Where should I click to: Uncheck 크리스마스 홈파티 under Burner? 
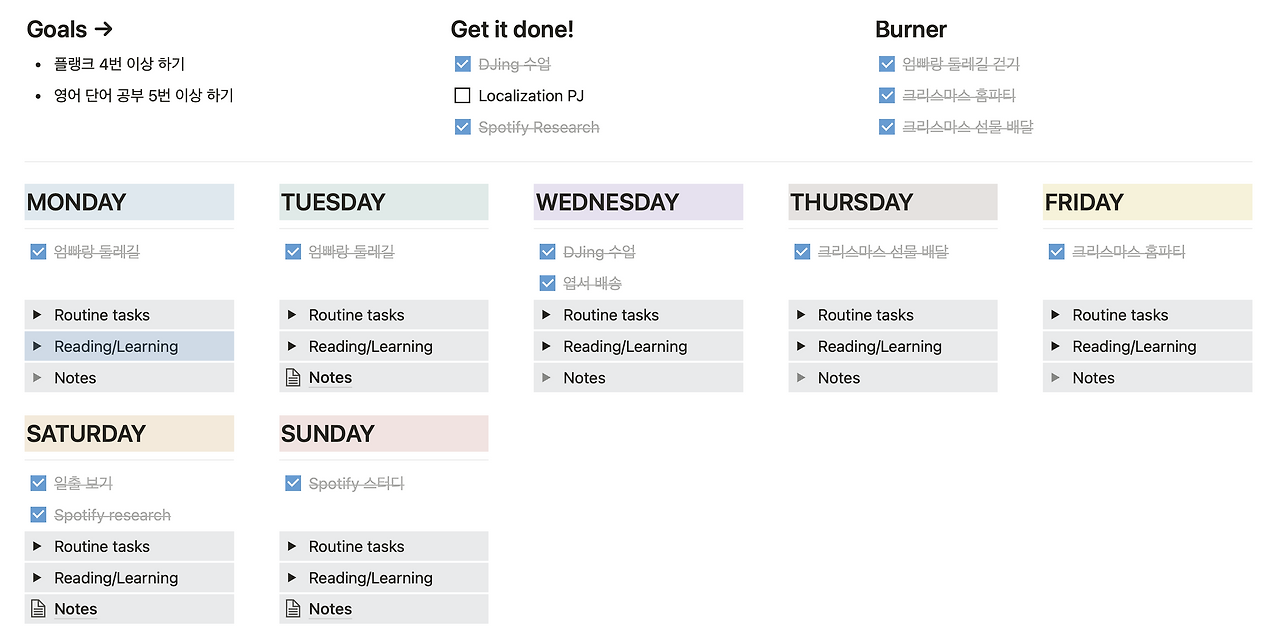tap(886, 95)
